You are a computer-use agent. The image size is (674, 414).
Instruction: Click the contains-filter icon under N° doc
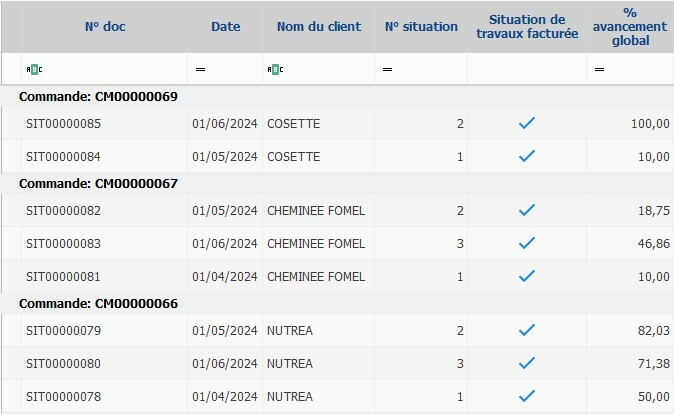[35, 69]
